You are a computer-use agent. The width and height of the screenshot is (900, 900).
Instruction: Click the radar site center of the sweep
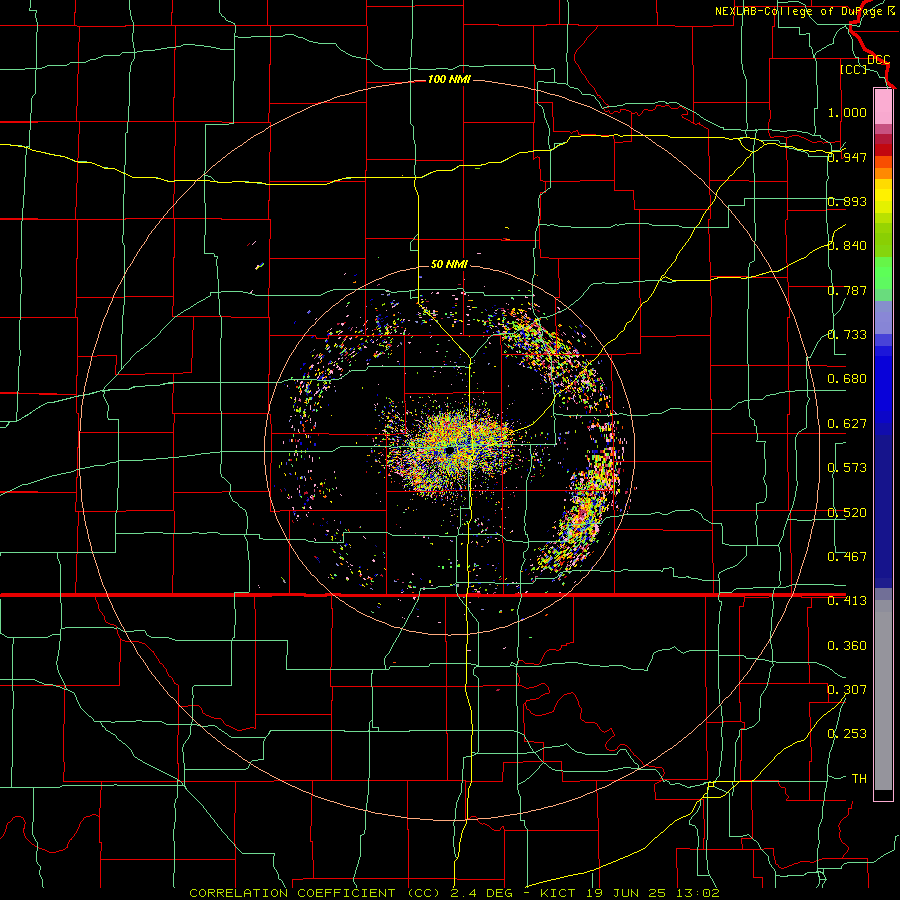tap(449, 450)
